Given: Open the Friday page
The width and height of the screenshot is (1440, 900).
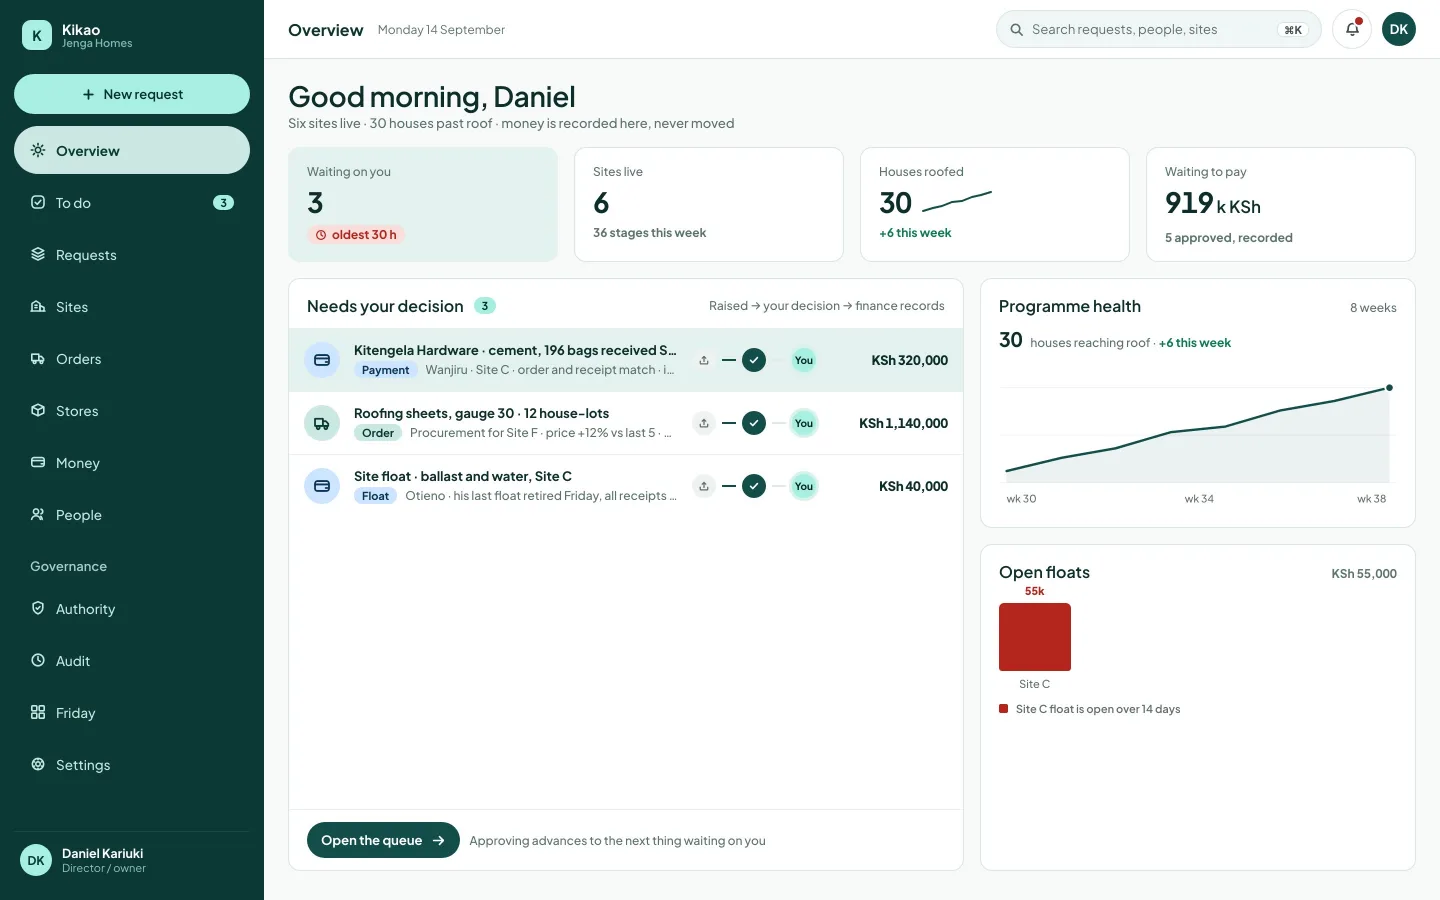Looking at the screenshot, I should [x=132, y=712].
